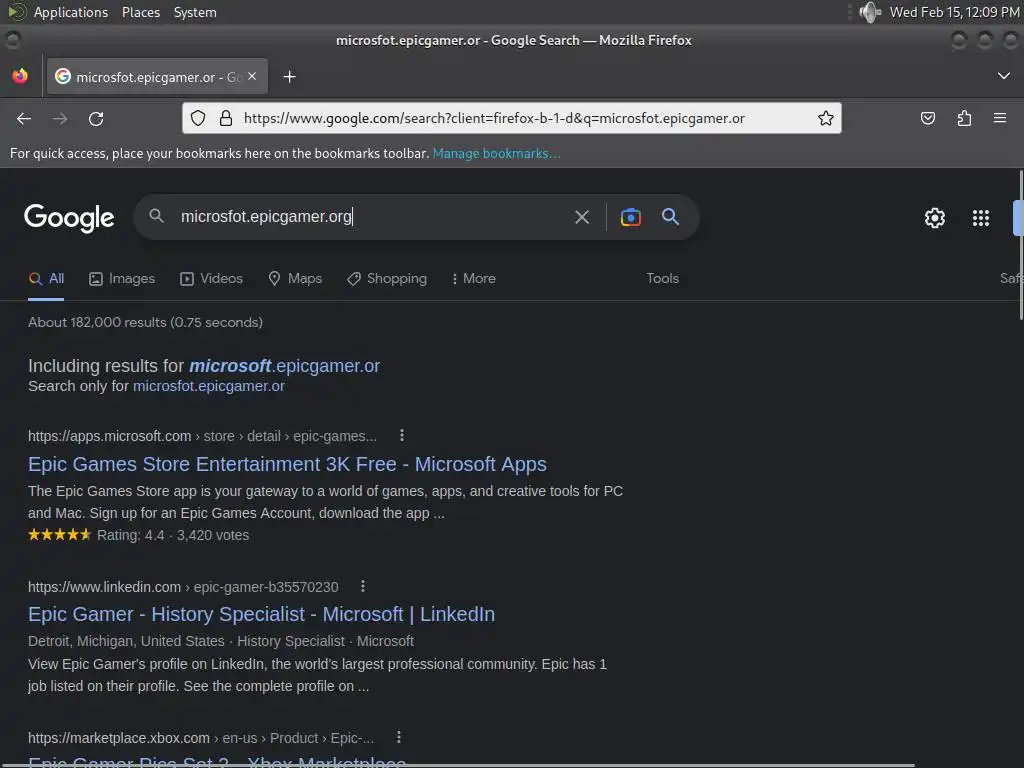Select the All results tab
This screenshot has width=1024, height=768.
pyautogui.click(x=46, y=279)
